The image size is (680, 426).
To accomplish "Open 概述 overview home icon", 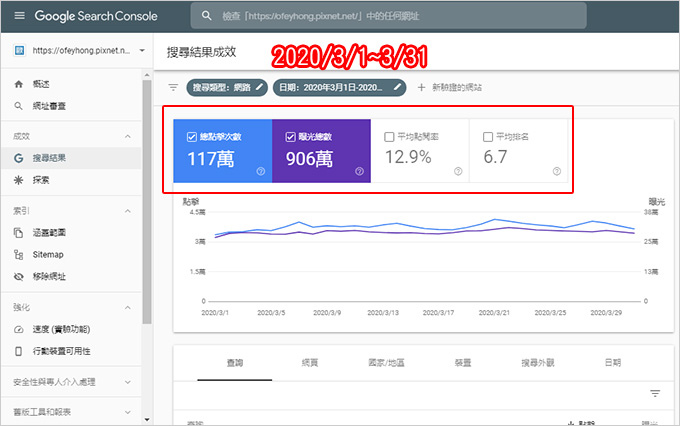I will click(19, 84).
